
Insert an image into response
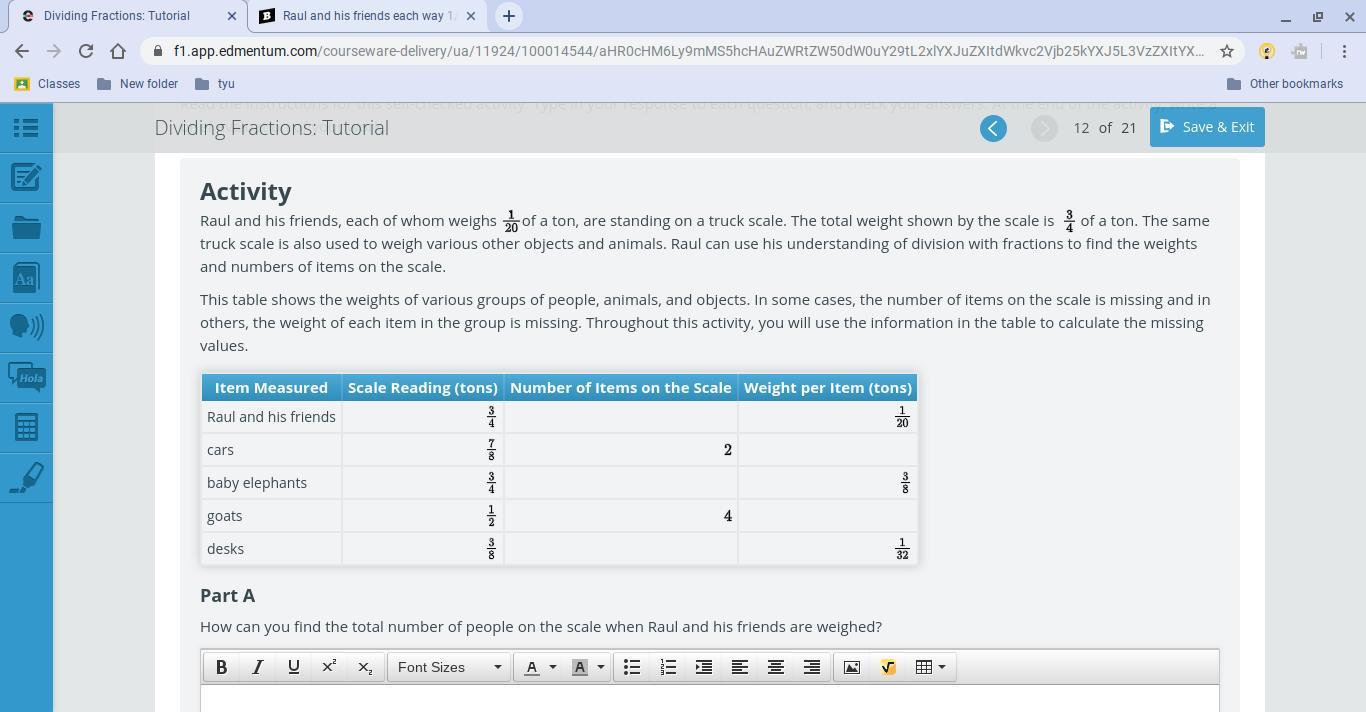coord(852,667)
